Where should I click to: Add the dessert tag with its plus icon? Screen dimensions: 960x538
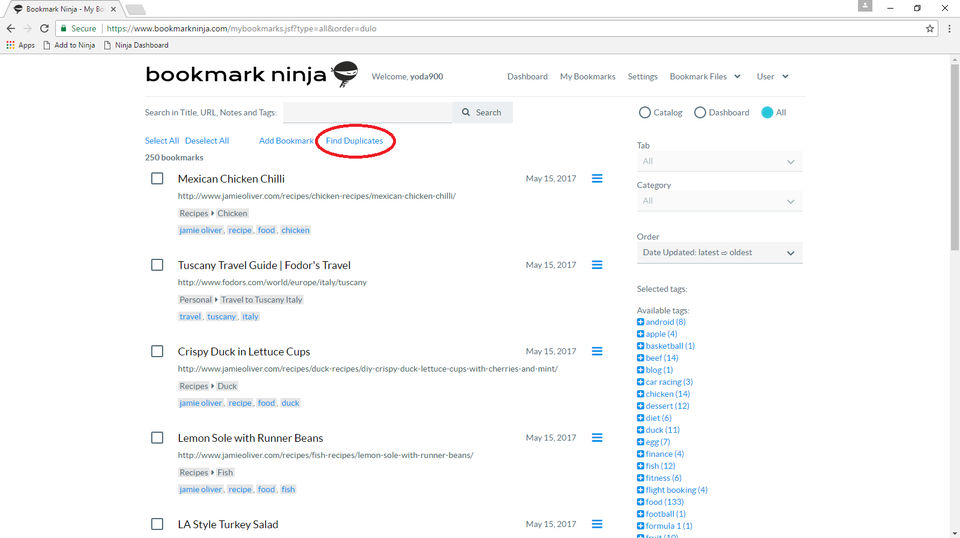pyautogui.click(x=640, y=406)
